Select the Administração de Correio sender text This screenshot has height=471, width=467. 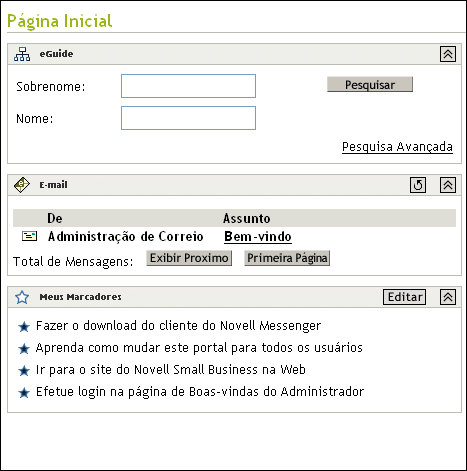click(x=125, y=237)
